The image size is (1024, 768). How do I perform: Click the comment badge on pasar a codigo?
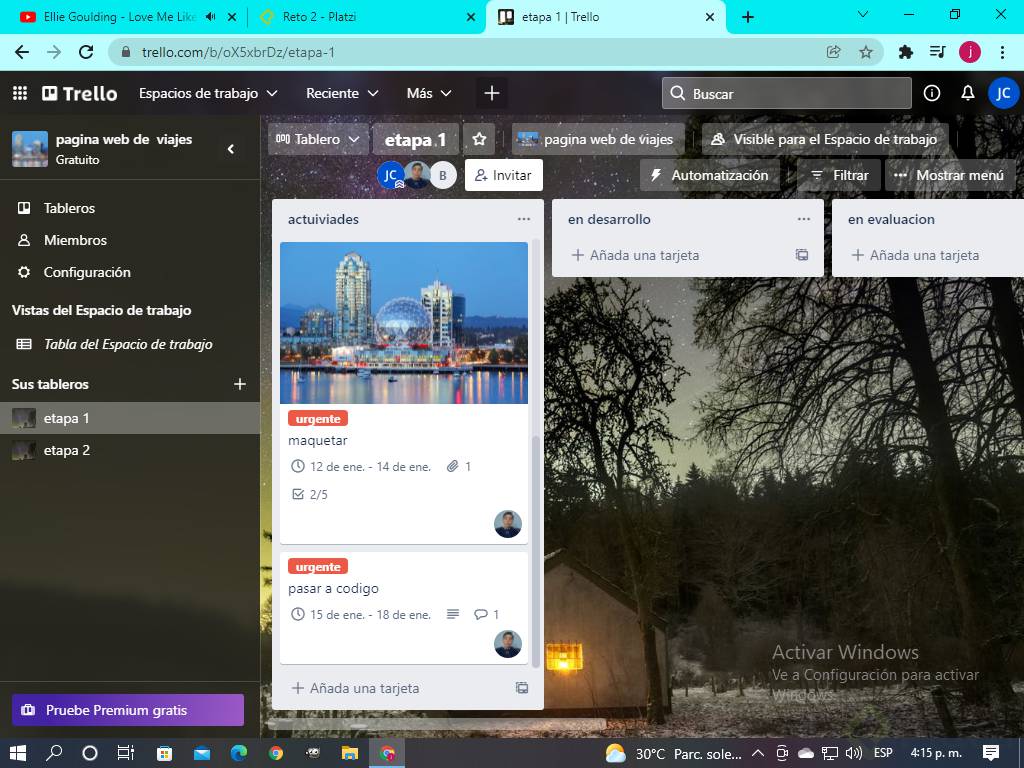(487, 614)
